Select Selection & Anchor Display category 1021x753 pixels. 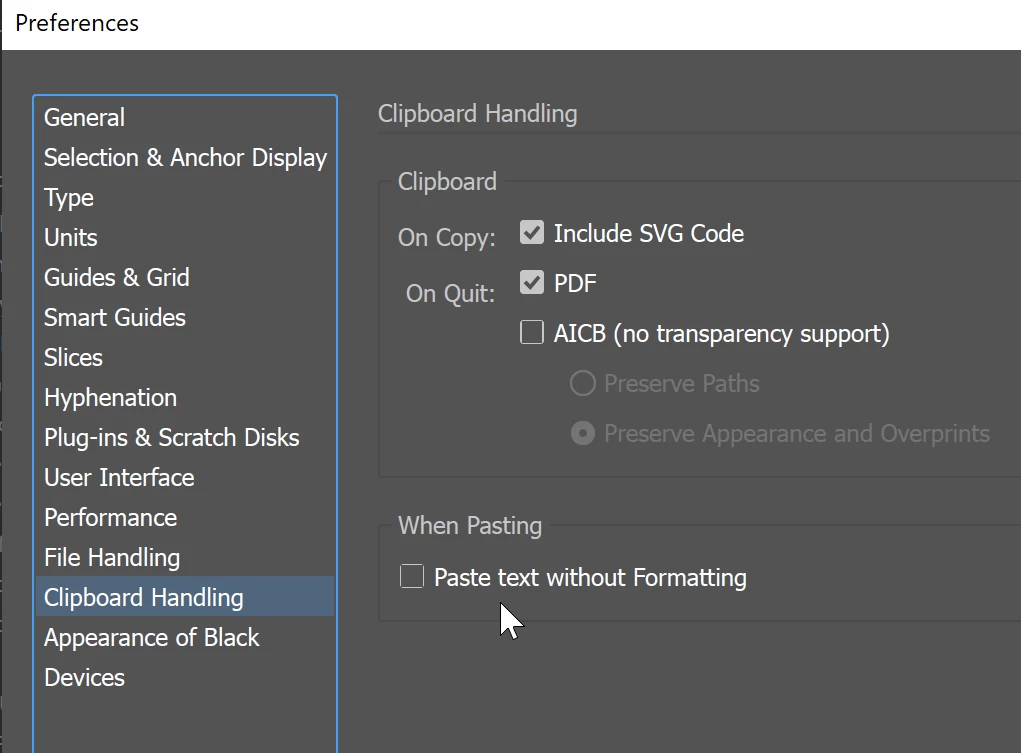[185, 158]
